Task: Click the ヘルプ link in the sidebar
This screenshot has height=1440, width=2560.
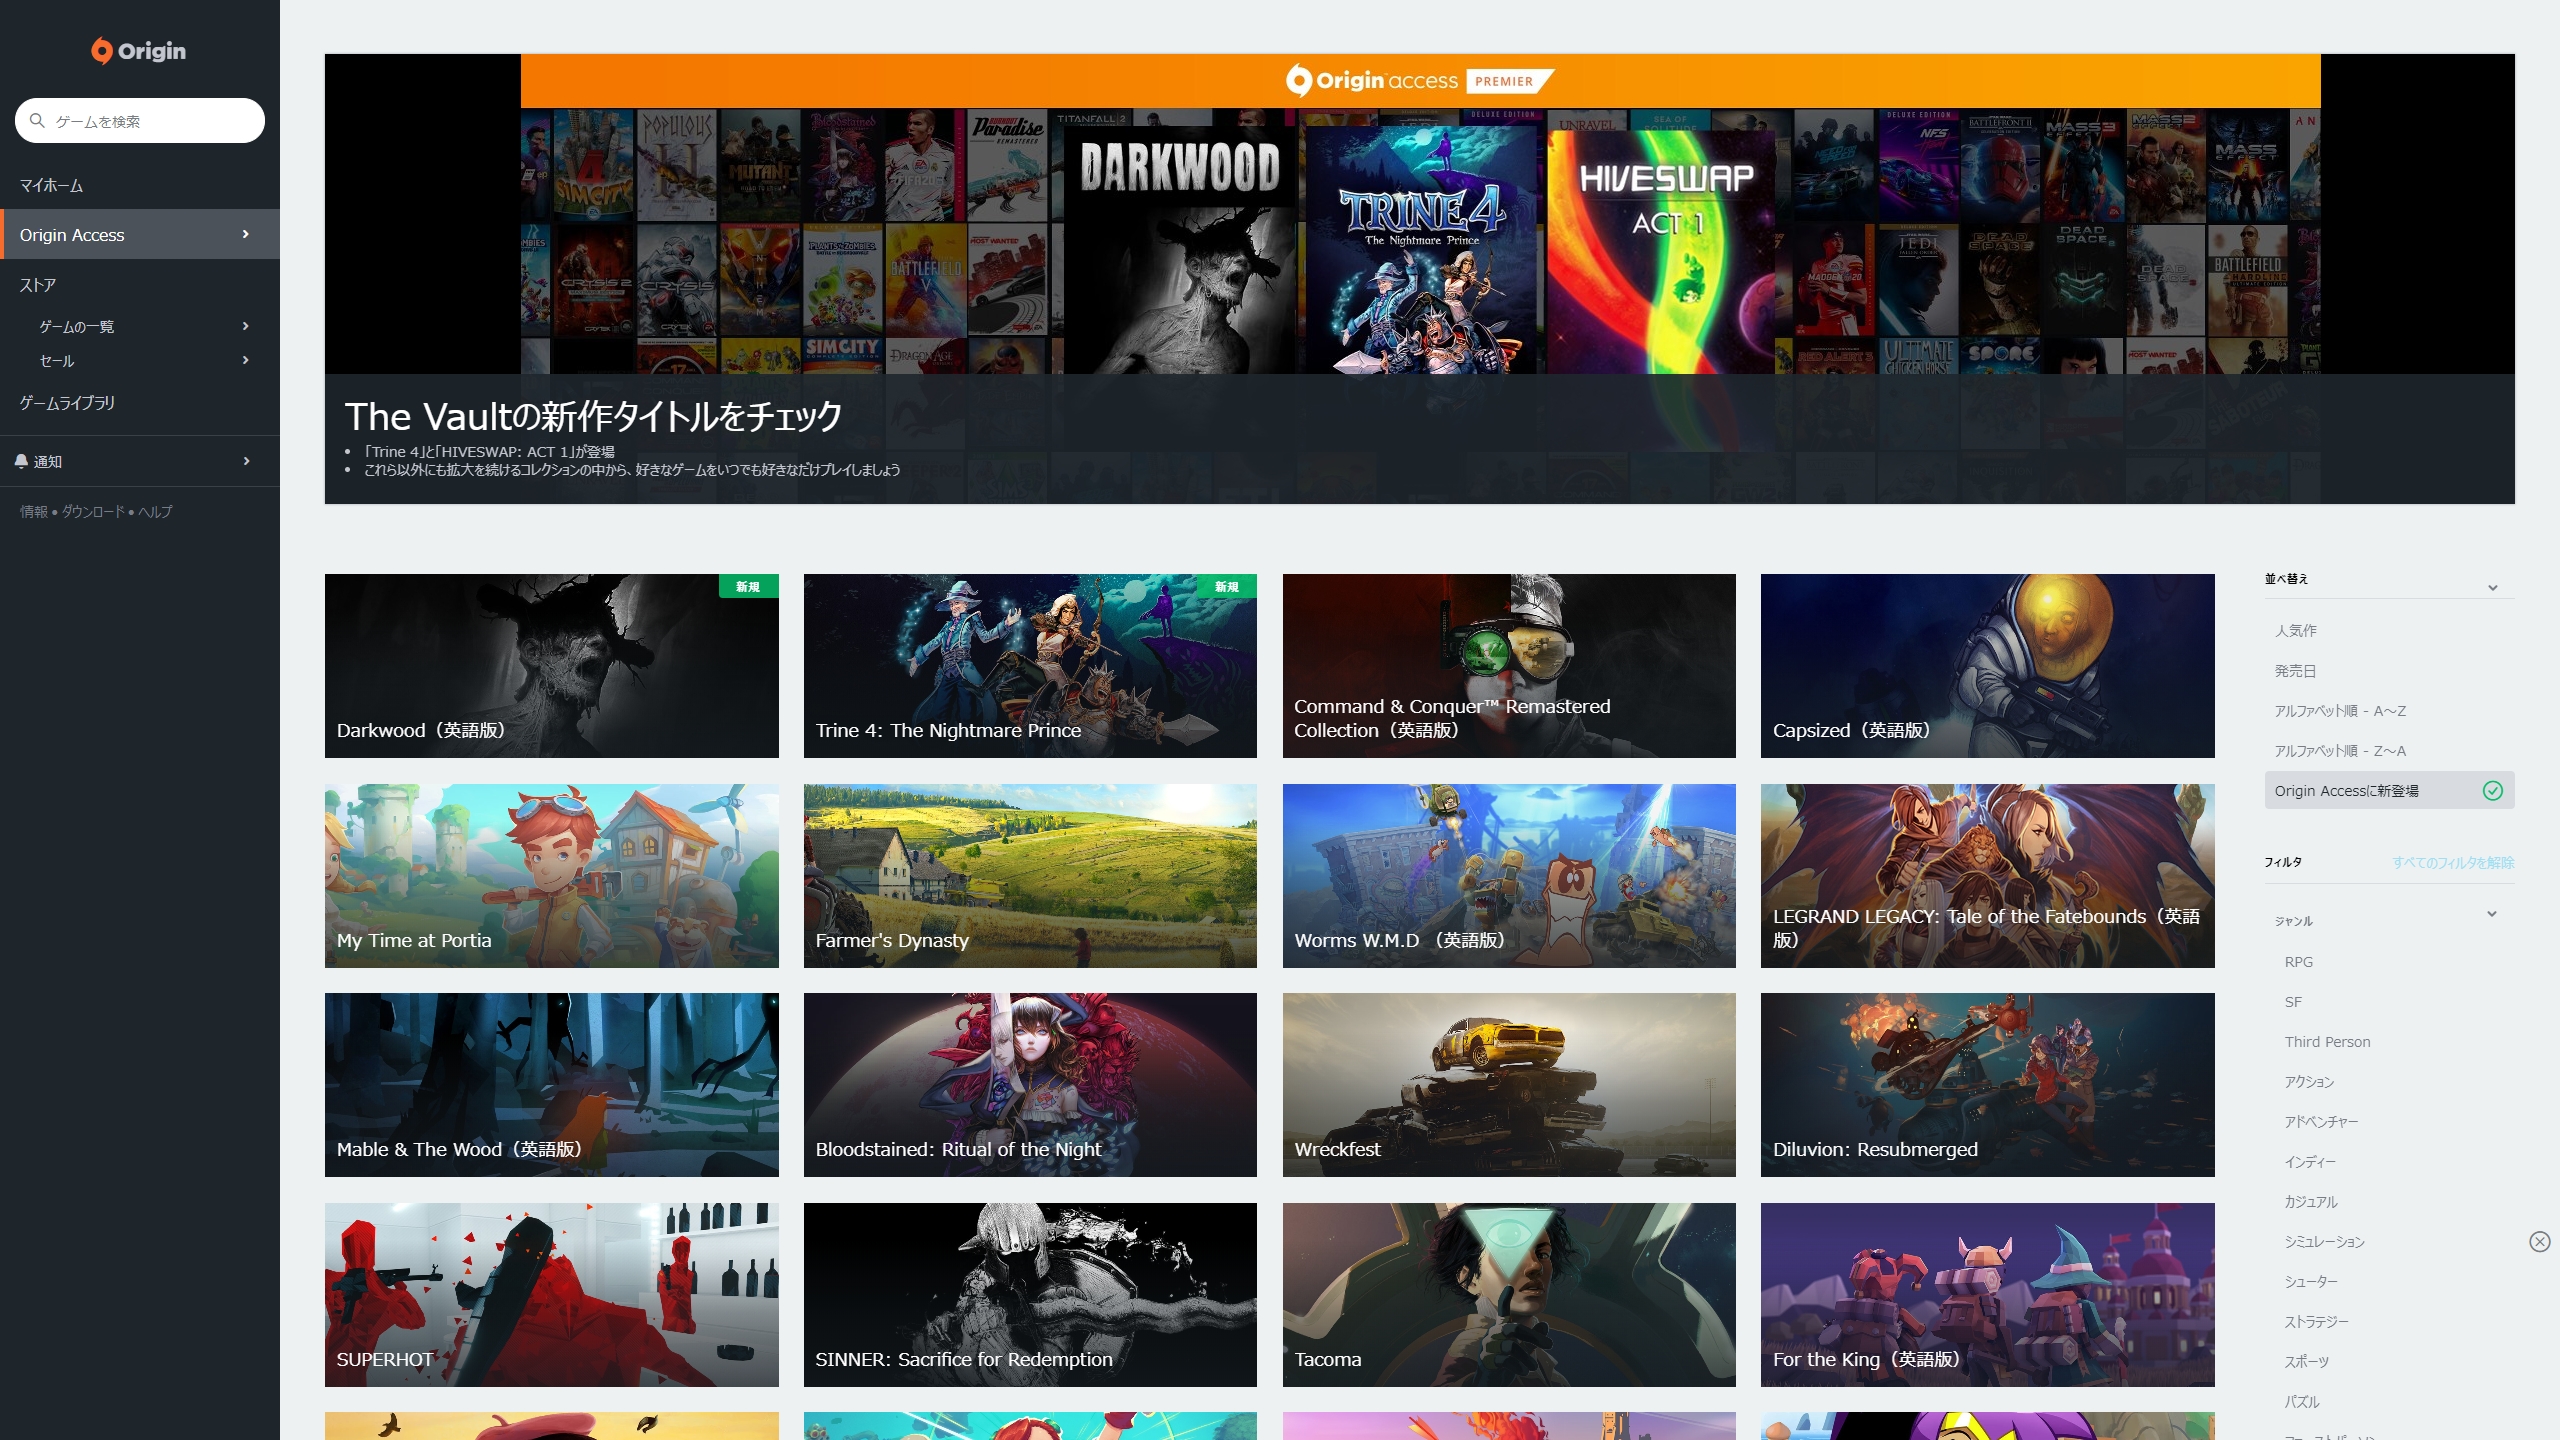Action: (155, 512)
